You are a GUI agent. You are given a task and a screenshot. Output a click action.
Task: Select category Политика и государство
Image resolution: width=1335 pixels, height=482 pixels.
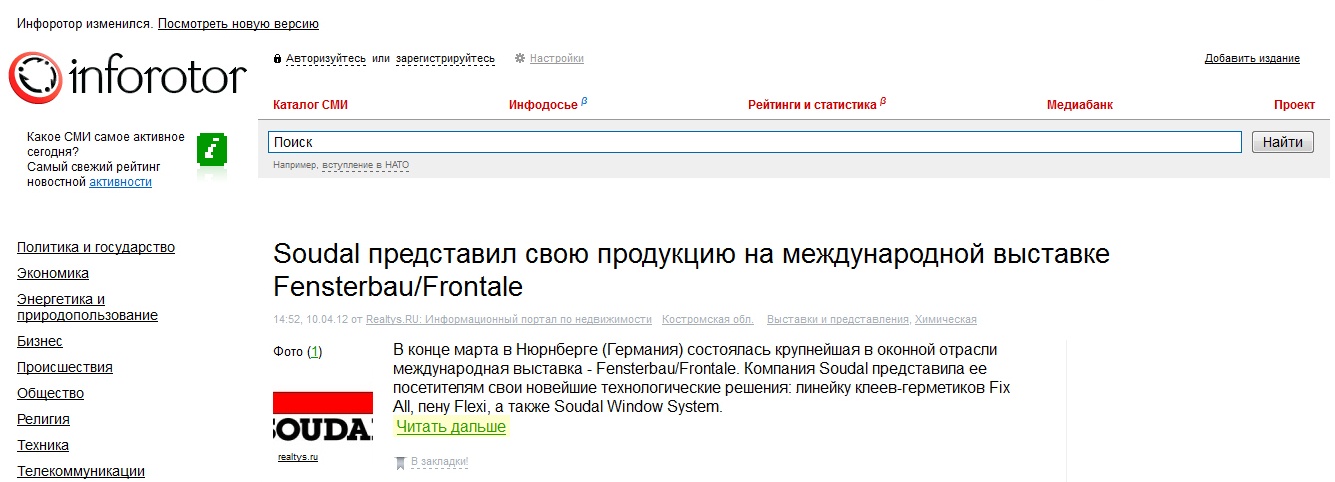coord(96,247)
